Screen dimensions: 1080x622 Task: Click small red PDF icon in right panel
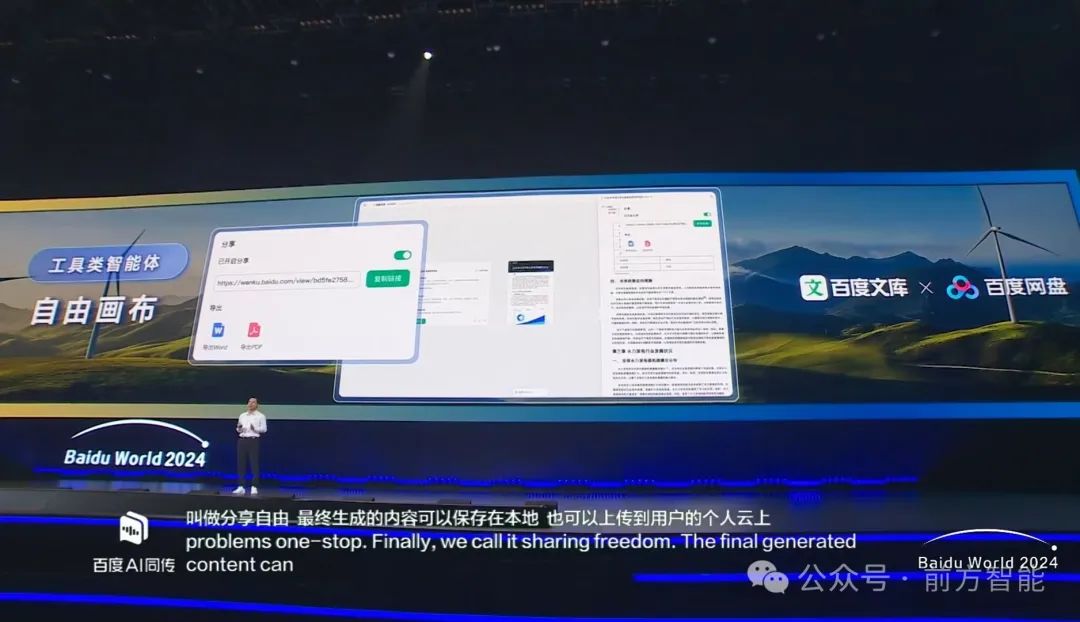(647, 243)
